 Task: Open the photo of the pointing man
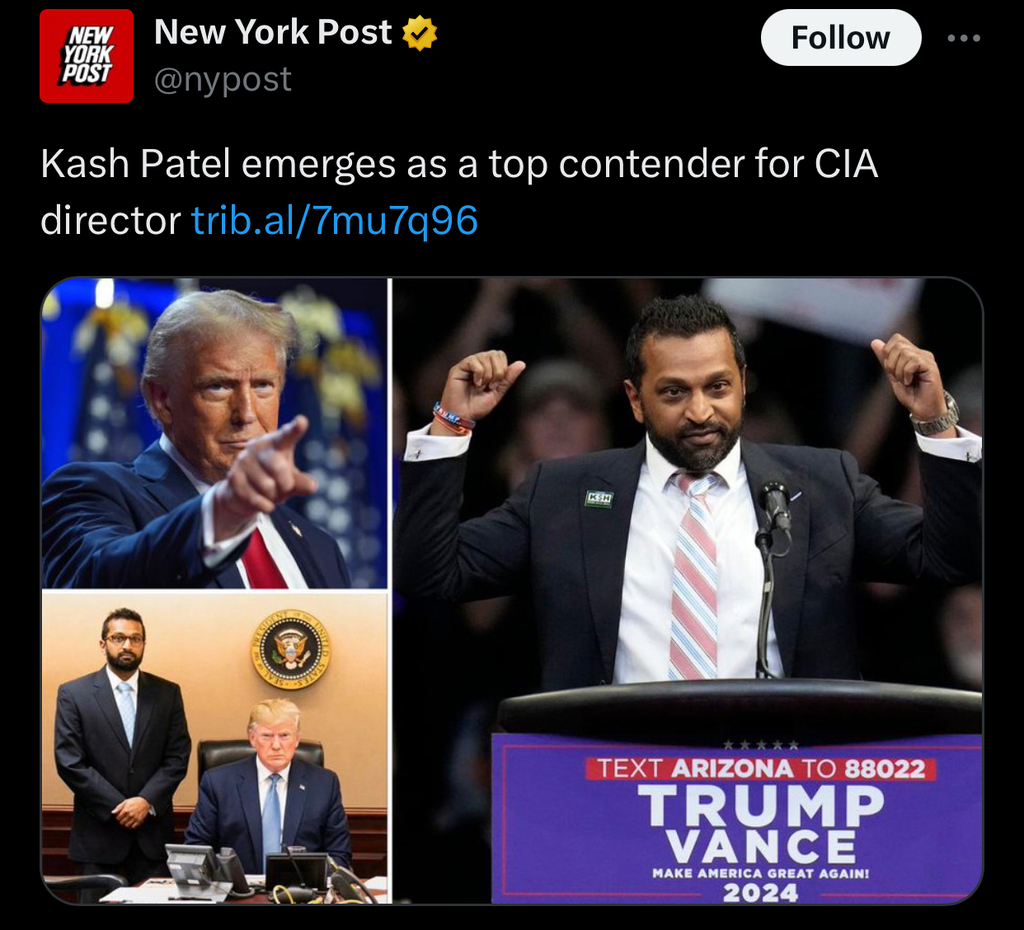[215, 433]
